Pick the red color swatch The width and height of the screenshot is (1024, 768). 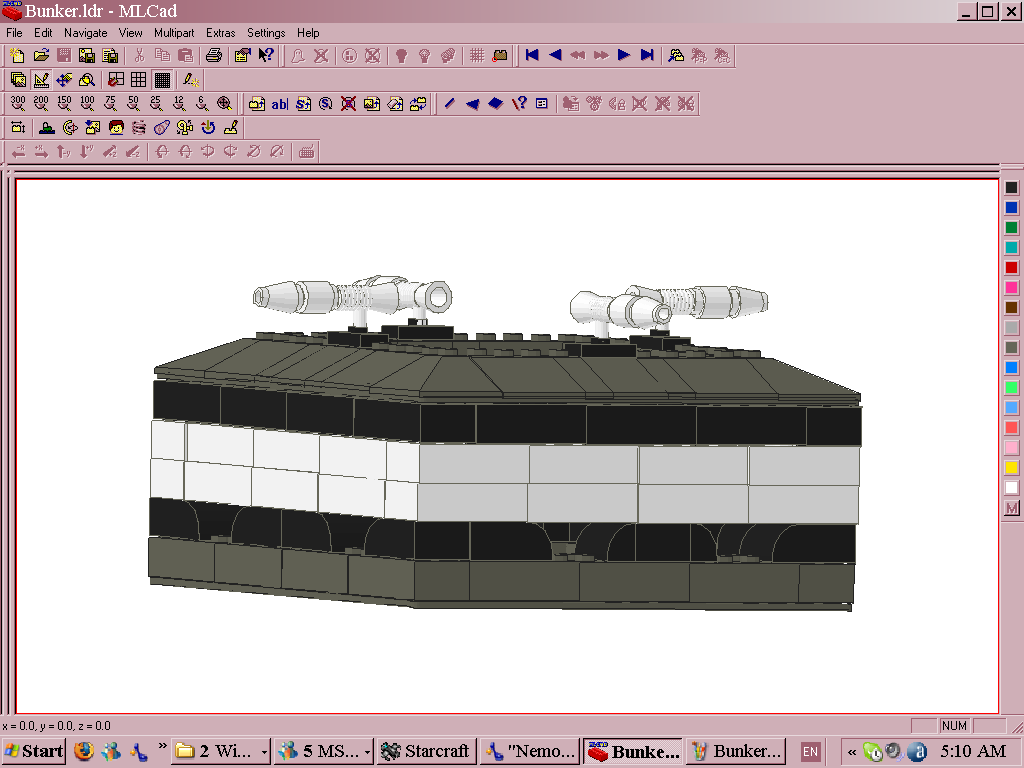pos(1012,268)
